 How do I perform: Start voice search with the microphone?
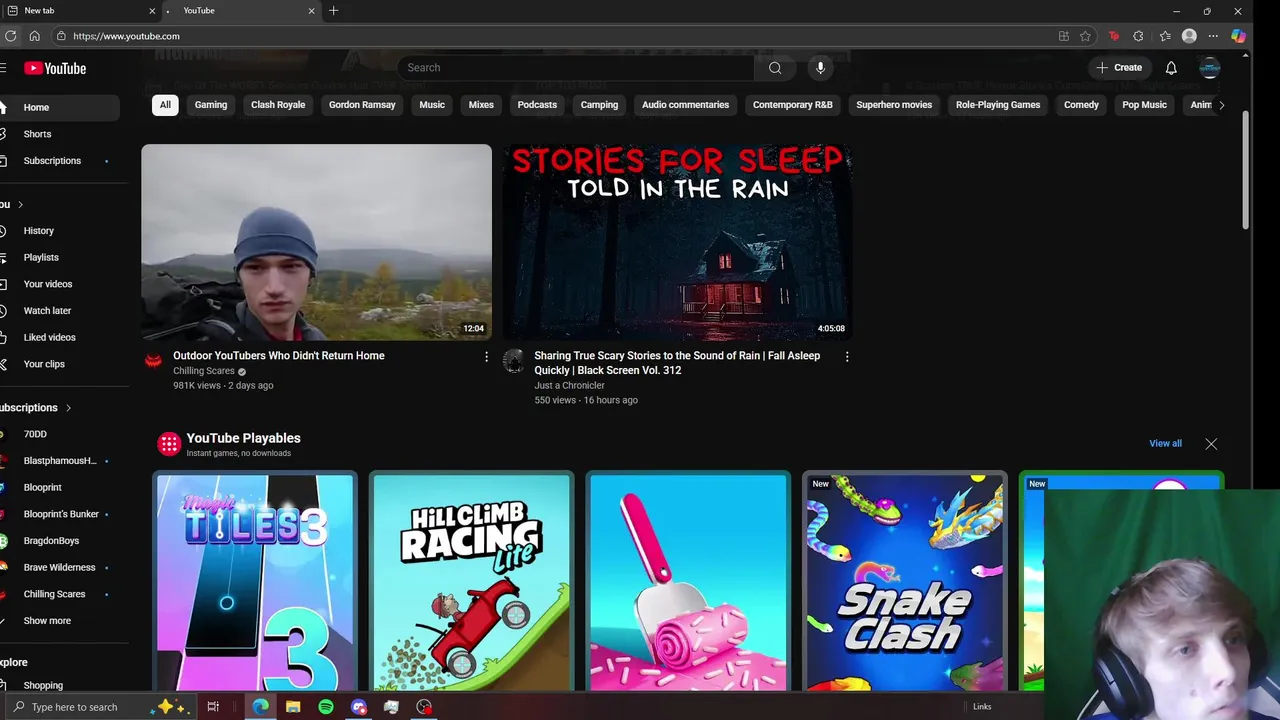pos(820,68)
